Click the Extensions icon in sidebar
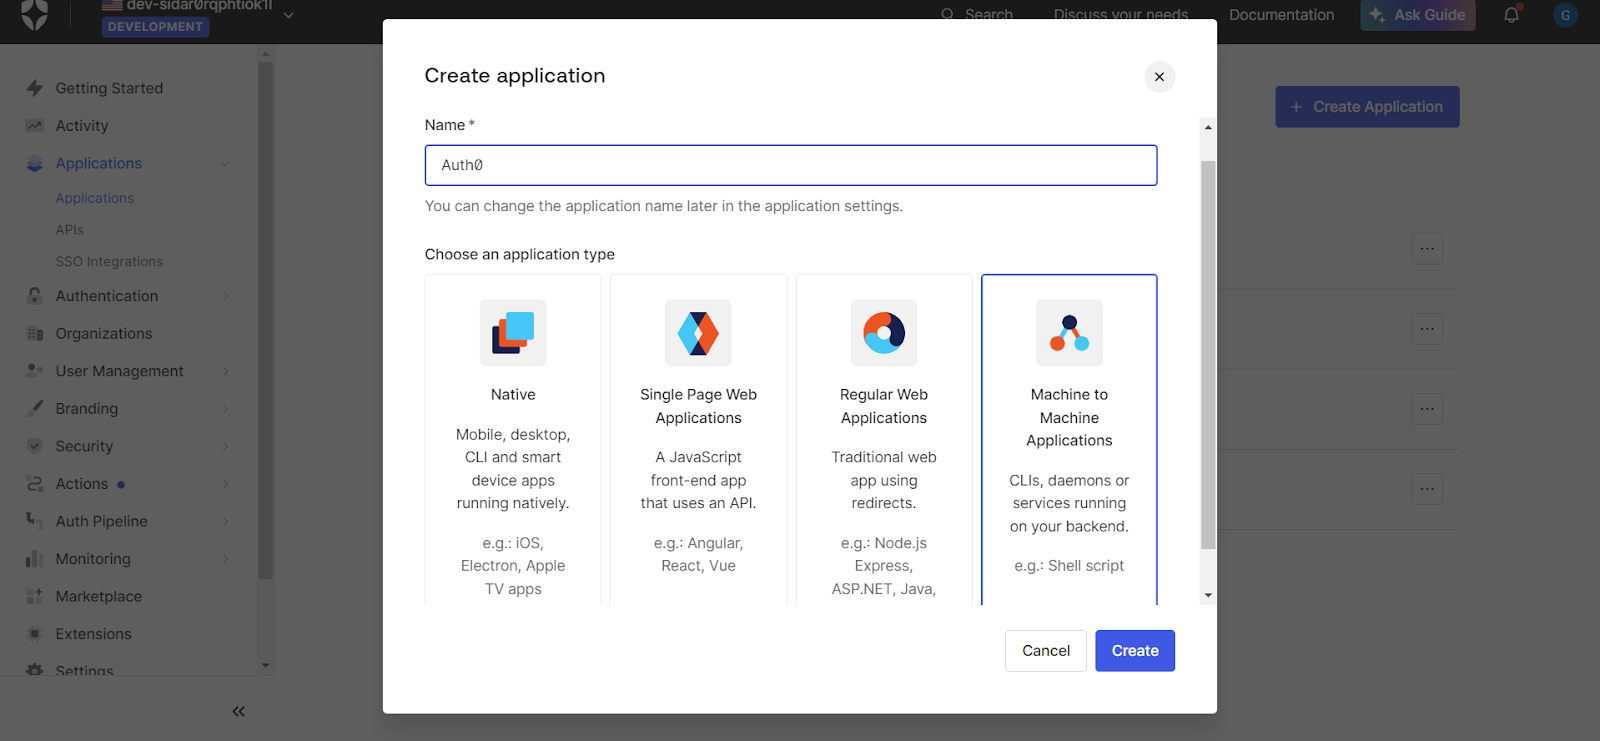 [35, 634]
